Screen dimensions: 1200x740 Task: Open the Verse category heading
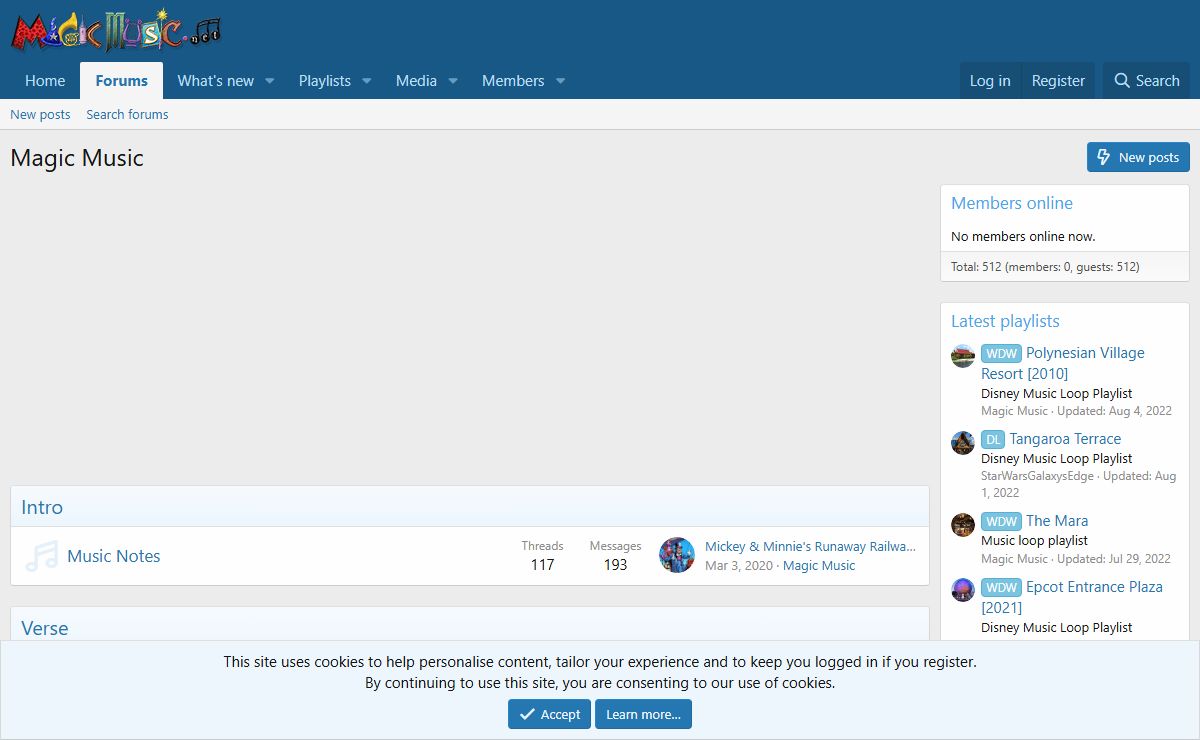click(45, 628)
